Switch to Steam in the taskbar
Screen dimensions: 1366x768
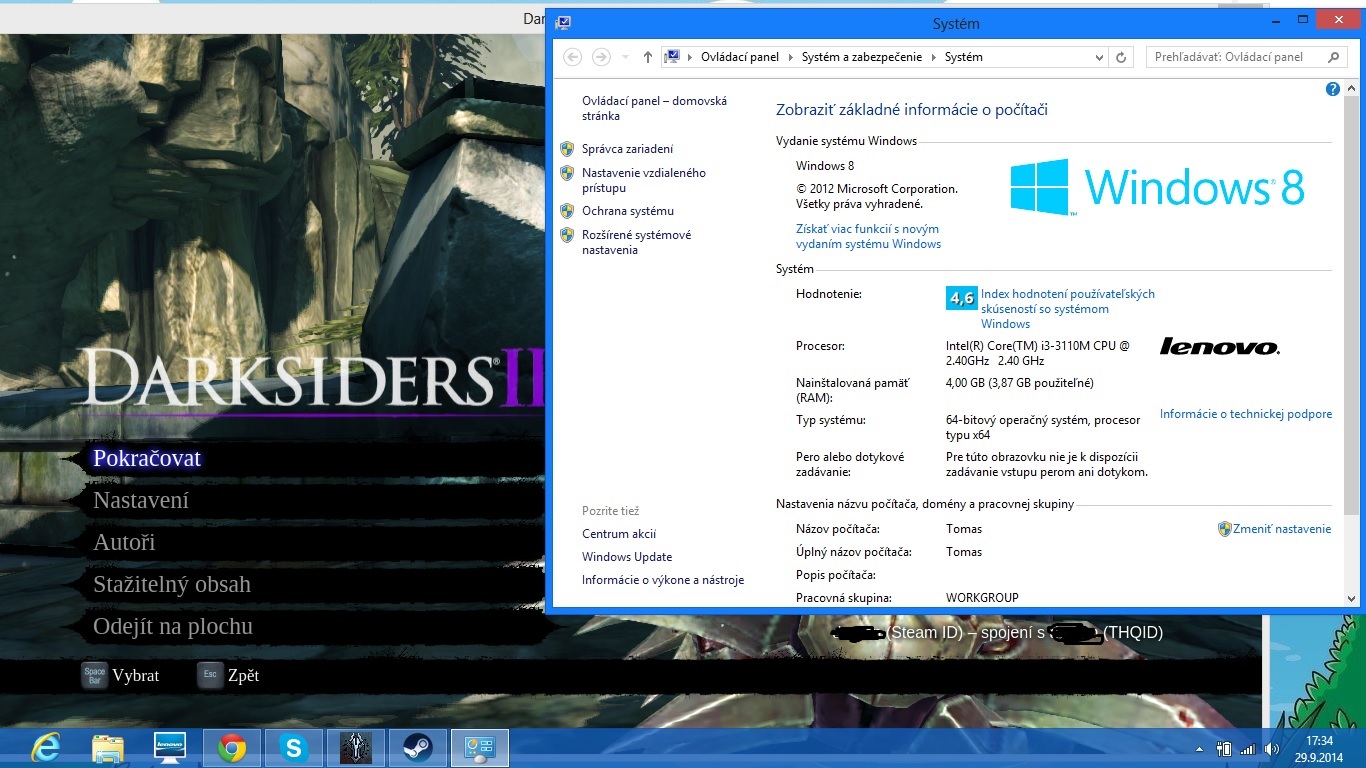pyautogui.click(x=417, y=747)
